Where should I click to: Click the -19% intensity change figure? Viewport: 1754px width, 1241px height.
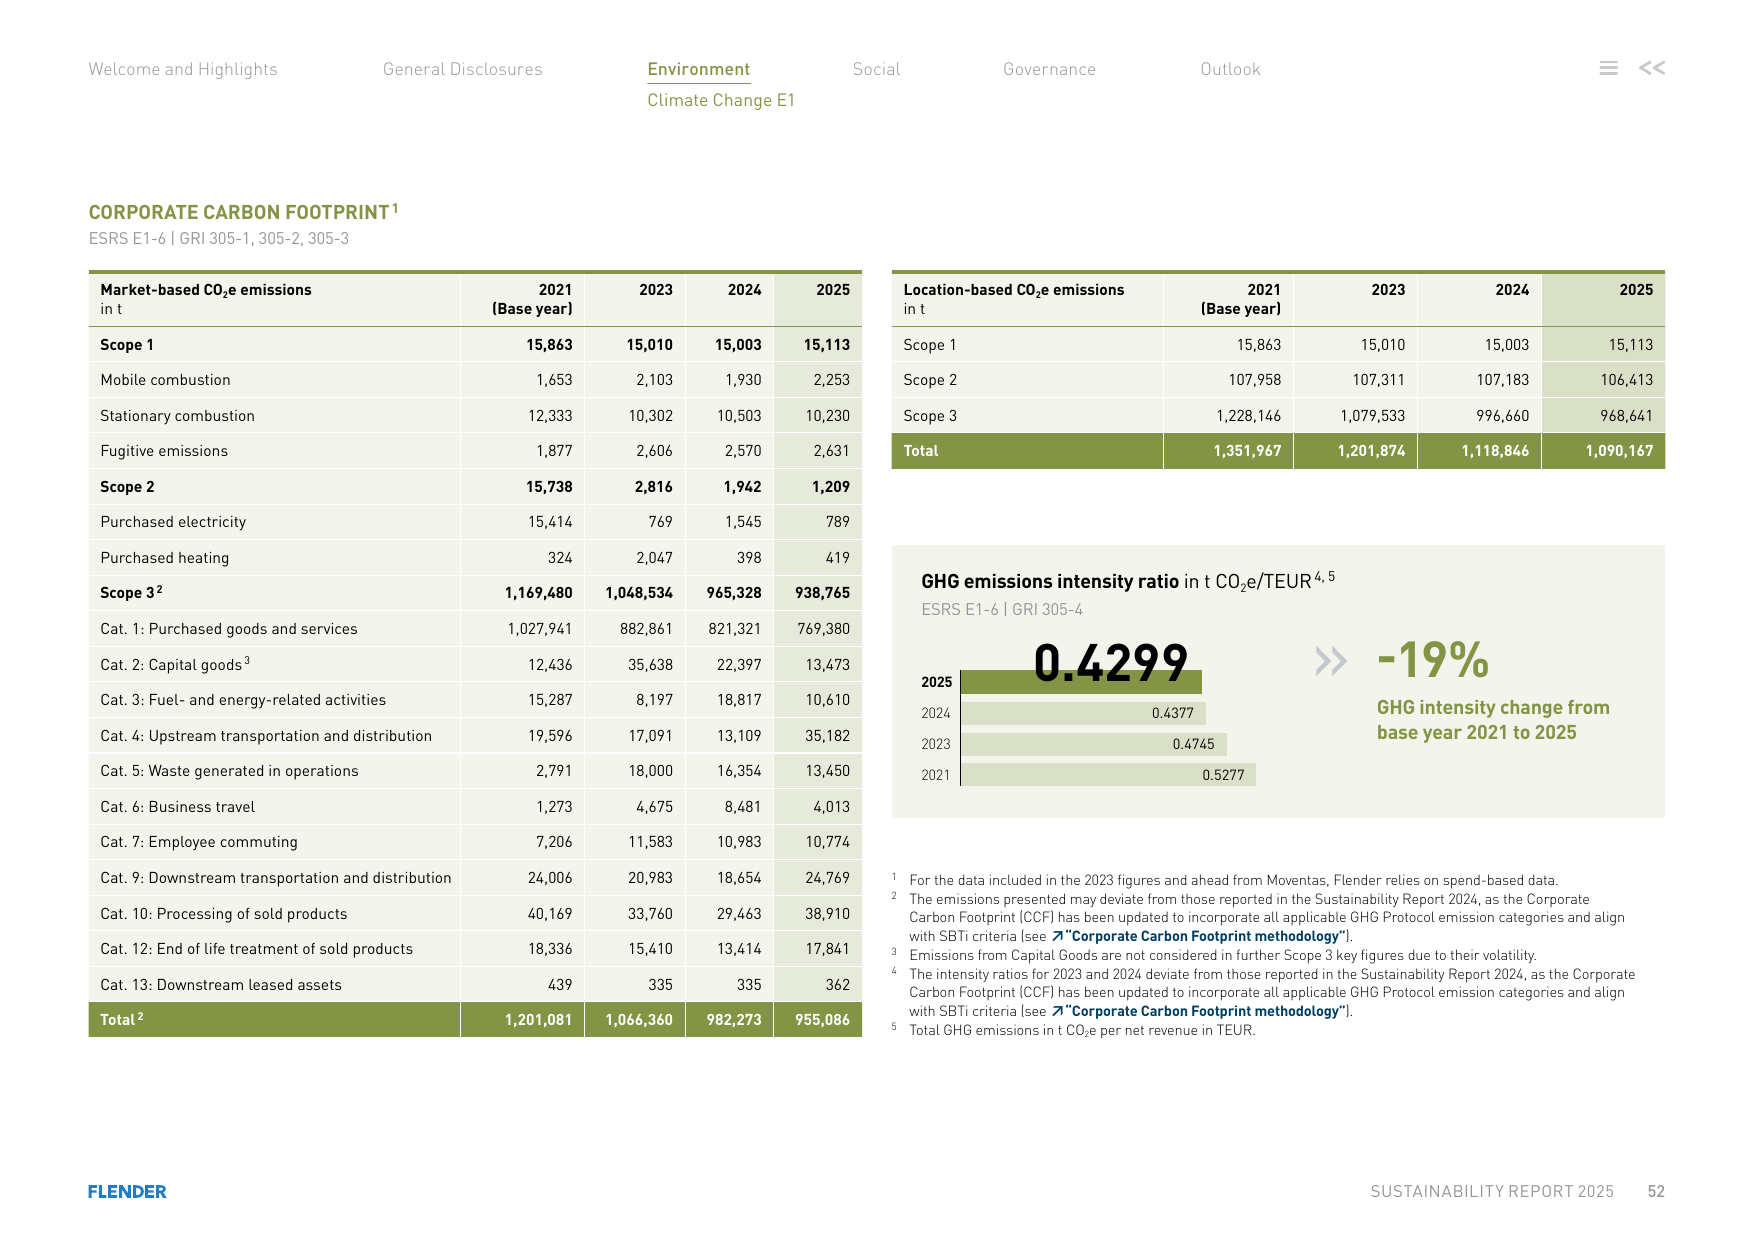(1433, 660)
